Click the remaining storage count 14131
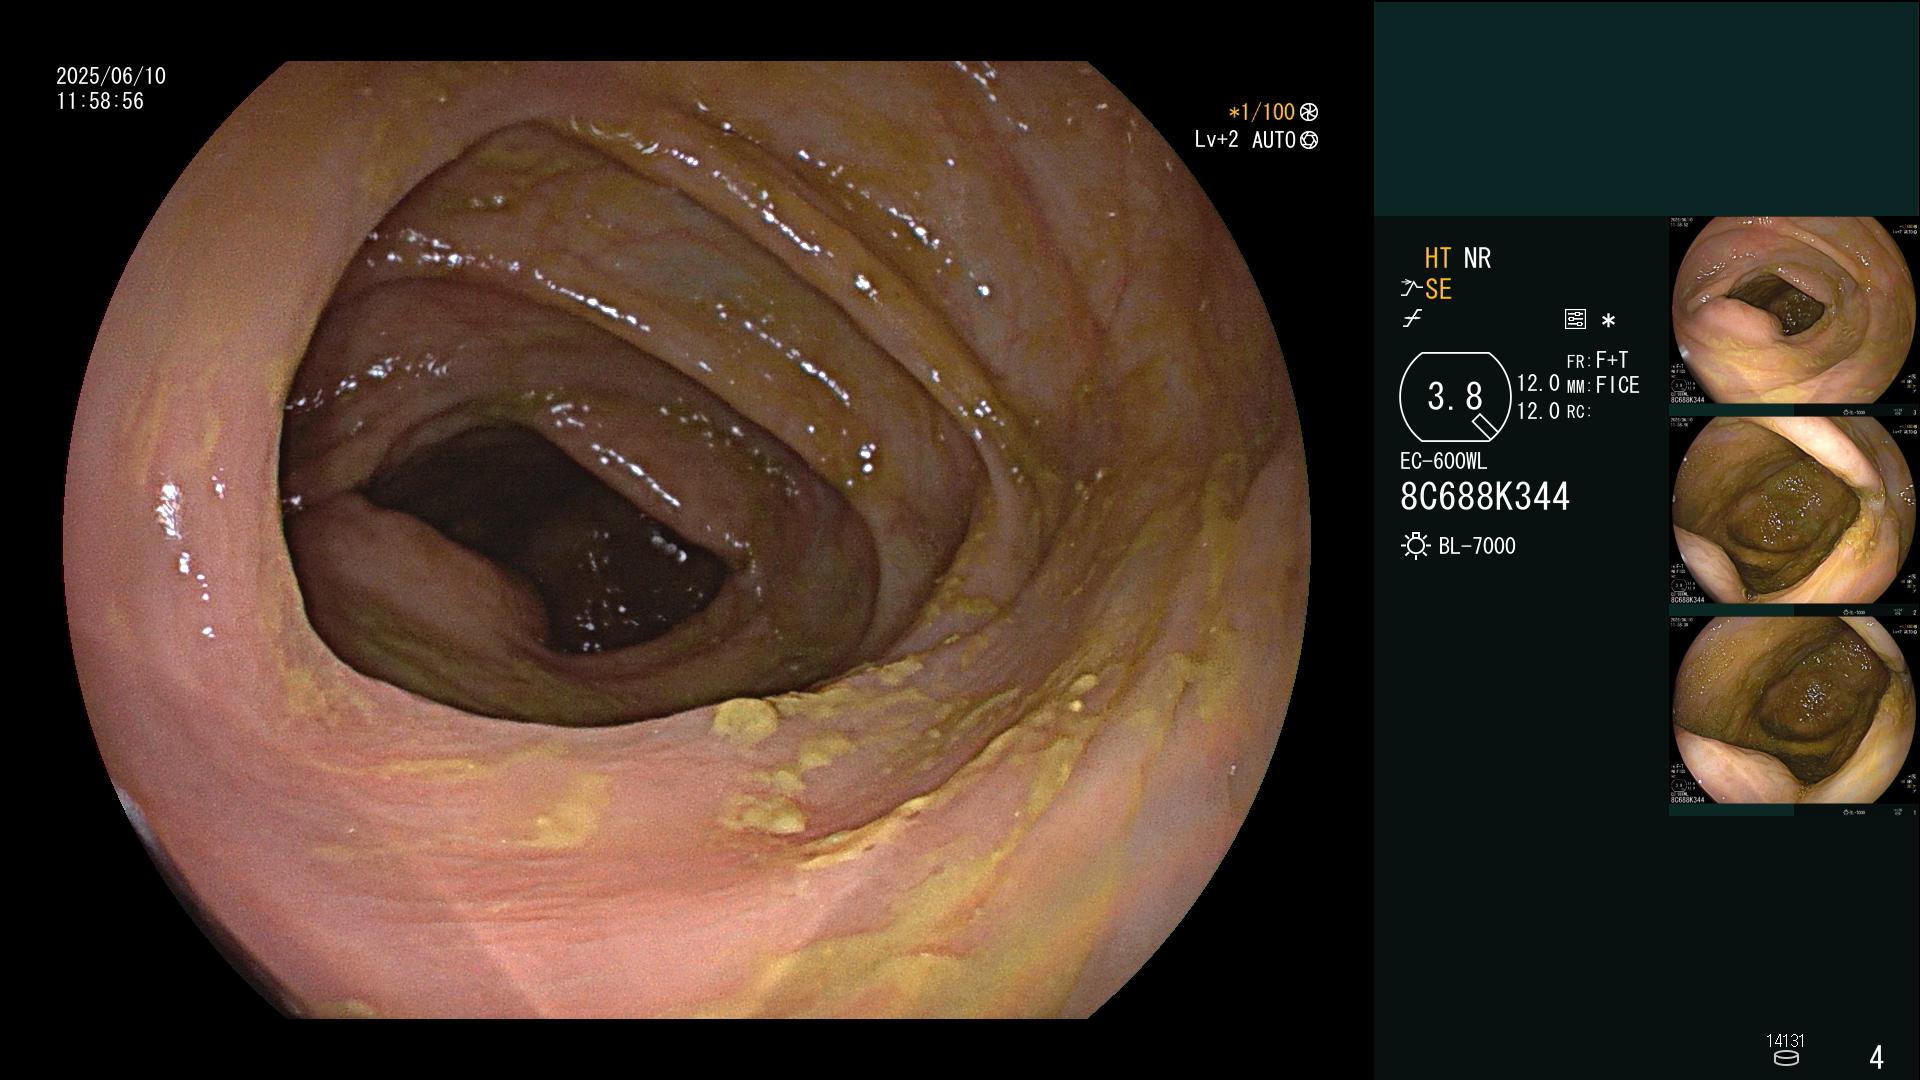The width and height of the screenshot is (1920, 1080). pyautogui.click(x=1786, y=1041)
